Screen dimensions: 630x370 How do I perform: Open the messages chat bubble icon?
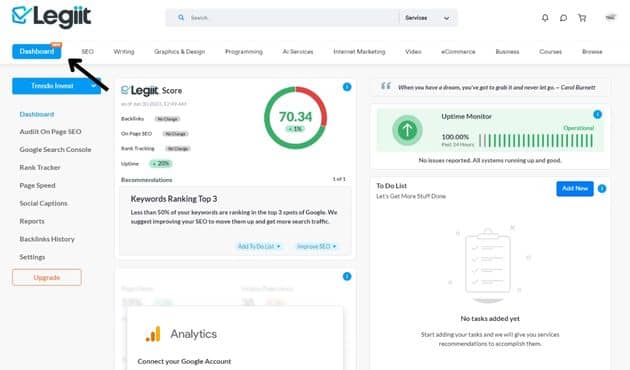(x=563, y=18)
